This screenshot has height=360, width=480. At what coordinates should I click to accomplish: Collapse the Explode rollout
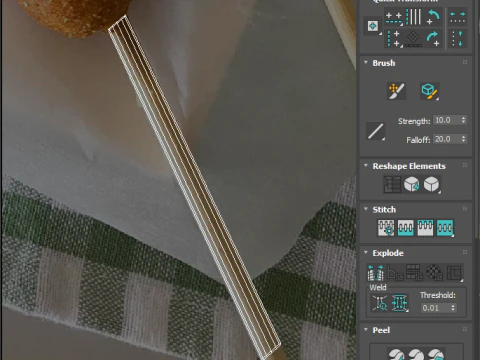(x=366, y=253)
